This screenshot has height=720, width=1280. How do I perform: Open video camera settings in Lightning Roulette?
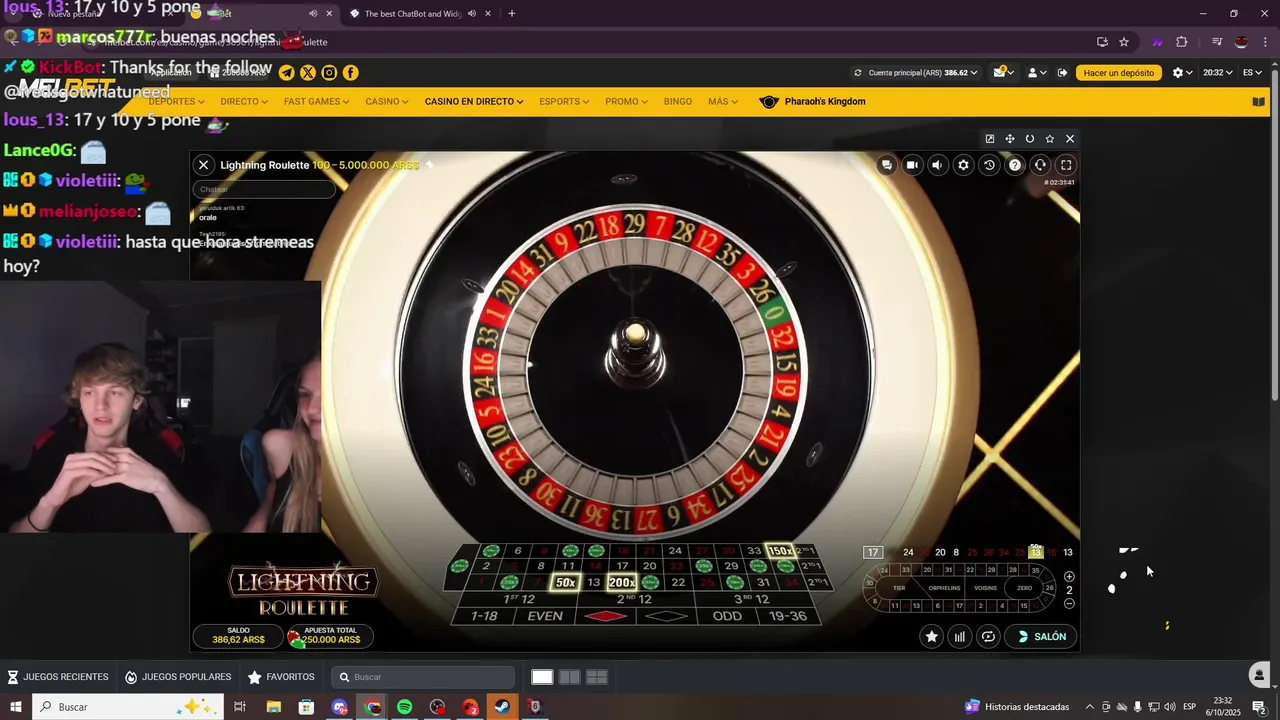coord(912,165)
